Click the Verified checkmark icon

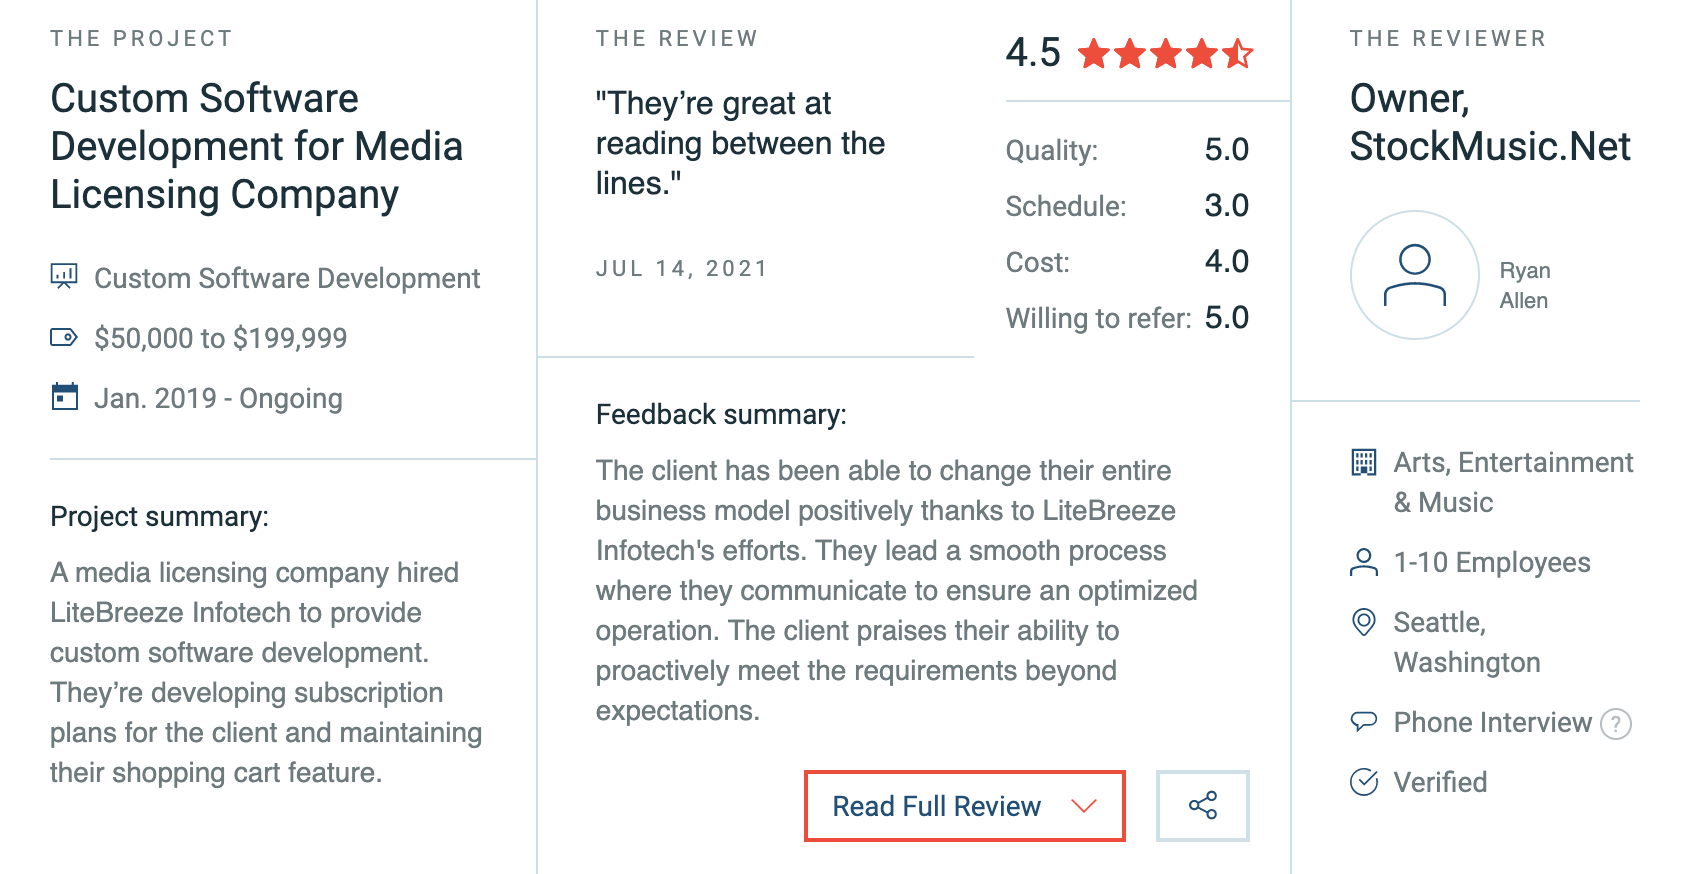click(1364, 781)
